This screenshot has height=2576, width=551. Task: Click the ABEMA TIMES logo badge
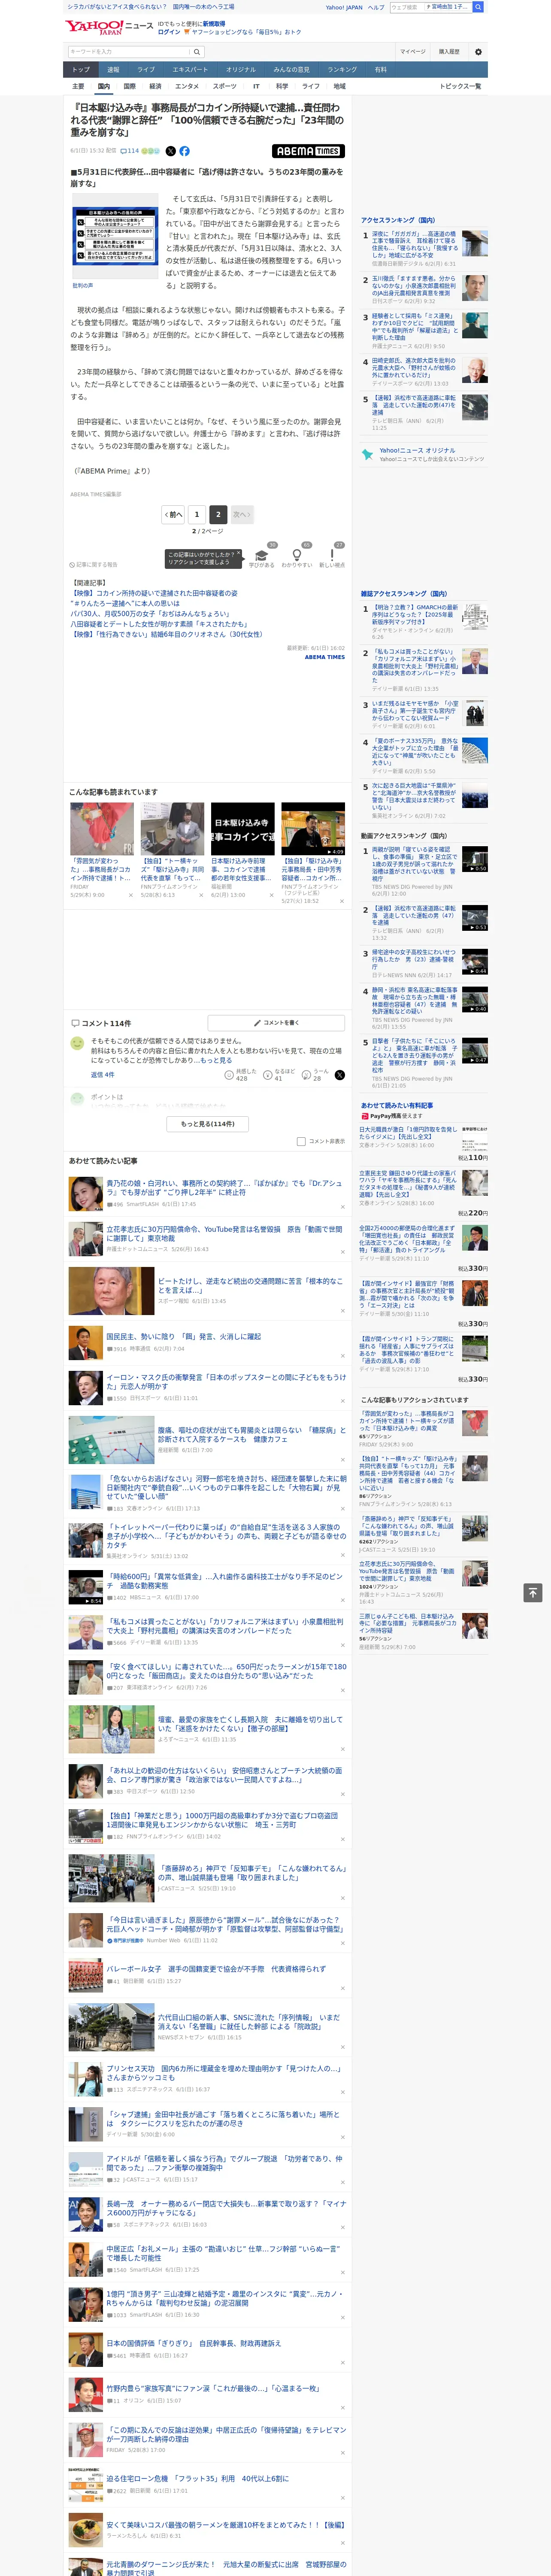(308, 151)
